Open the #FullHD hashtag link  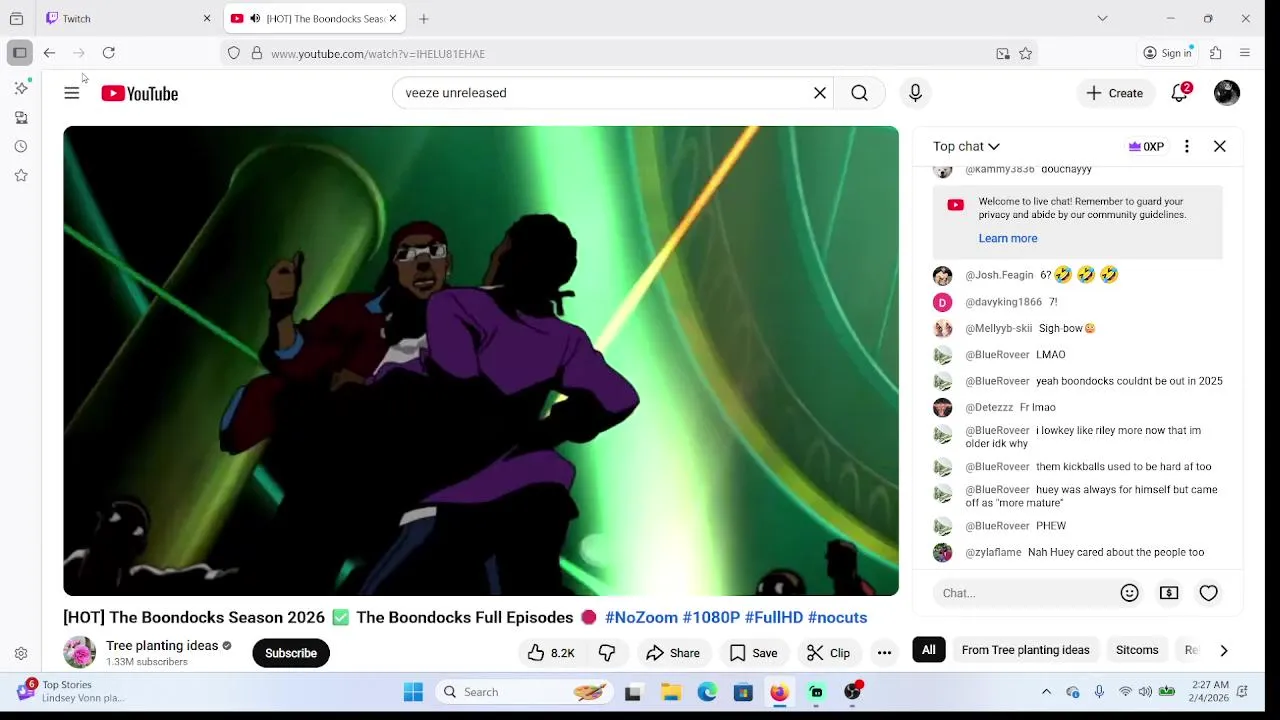click(774, 617)
